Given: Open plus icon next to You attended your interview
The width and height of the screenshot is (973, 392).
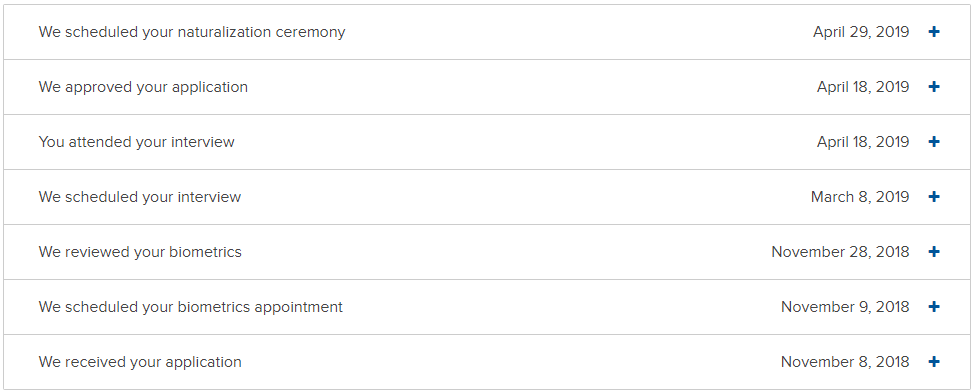Looking at the screenshot, I should tap(934, 142).
